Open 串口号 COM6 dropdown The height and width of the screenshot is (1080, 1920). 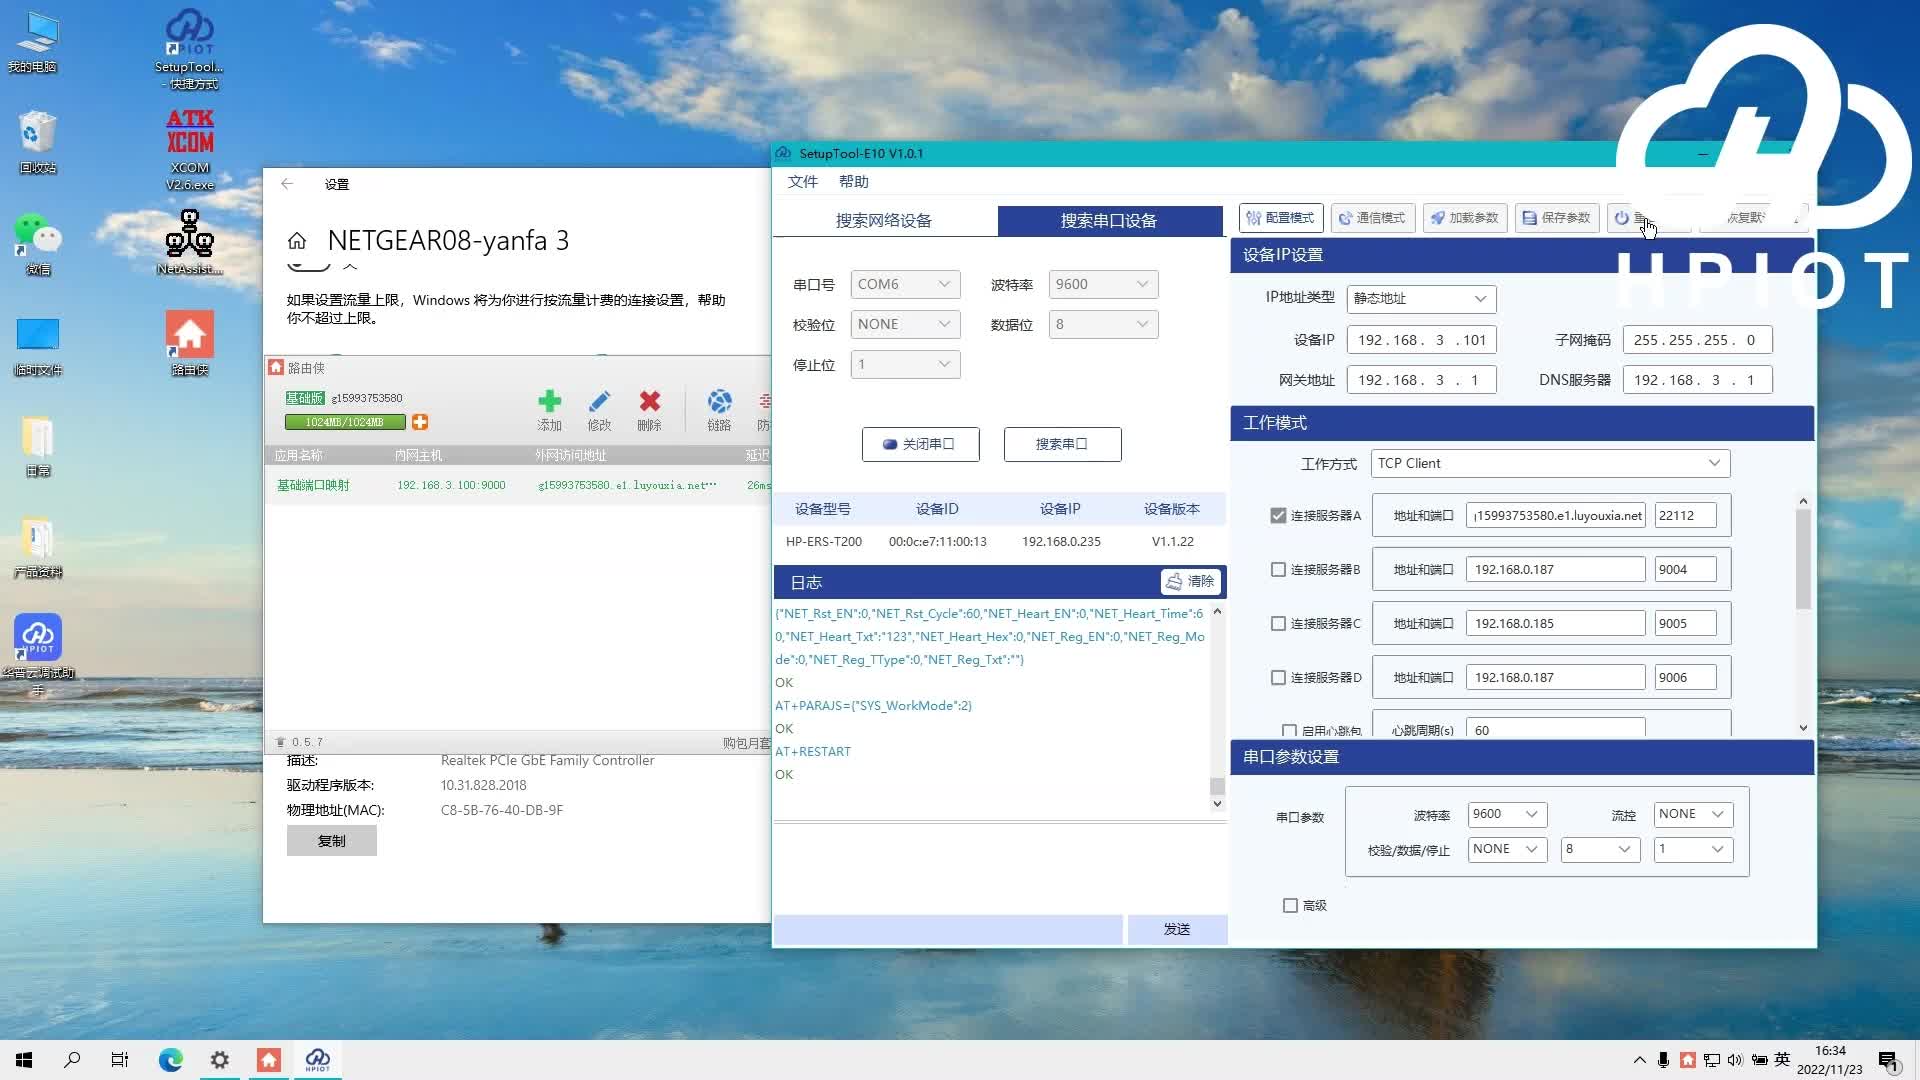(905, 284)
